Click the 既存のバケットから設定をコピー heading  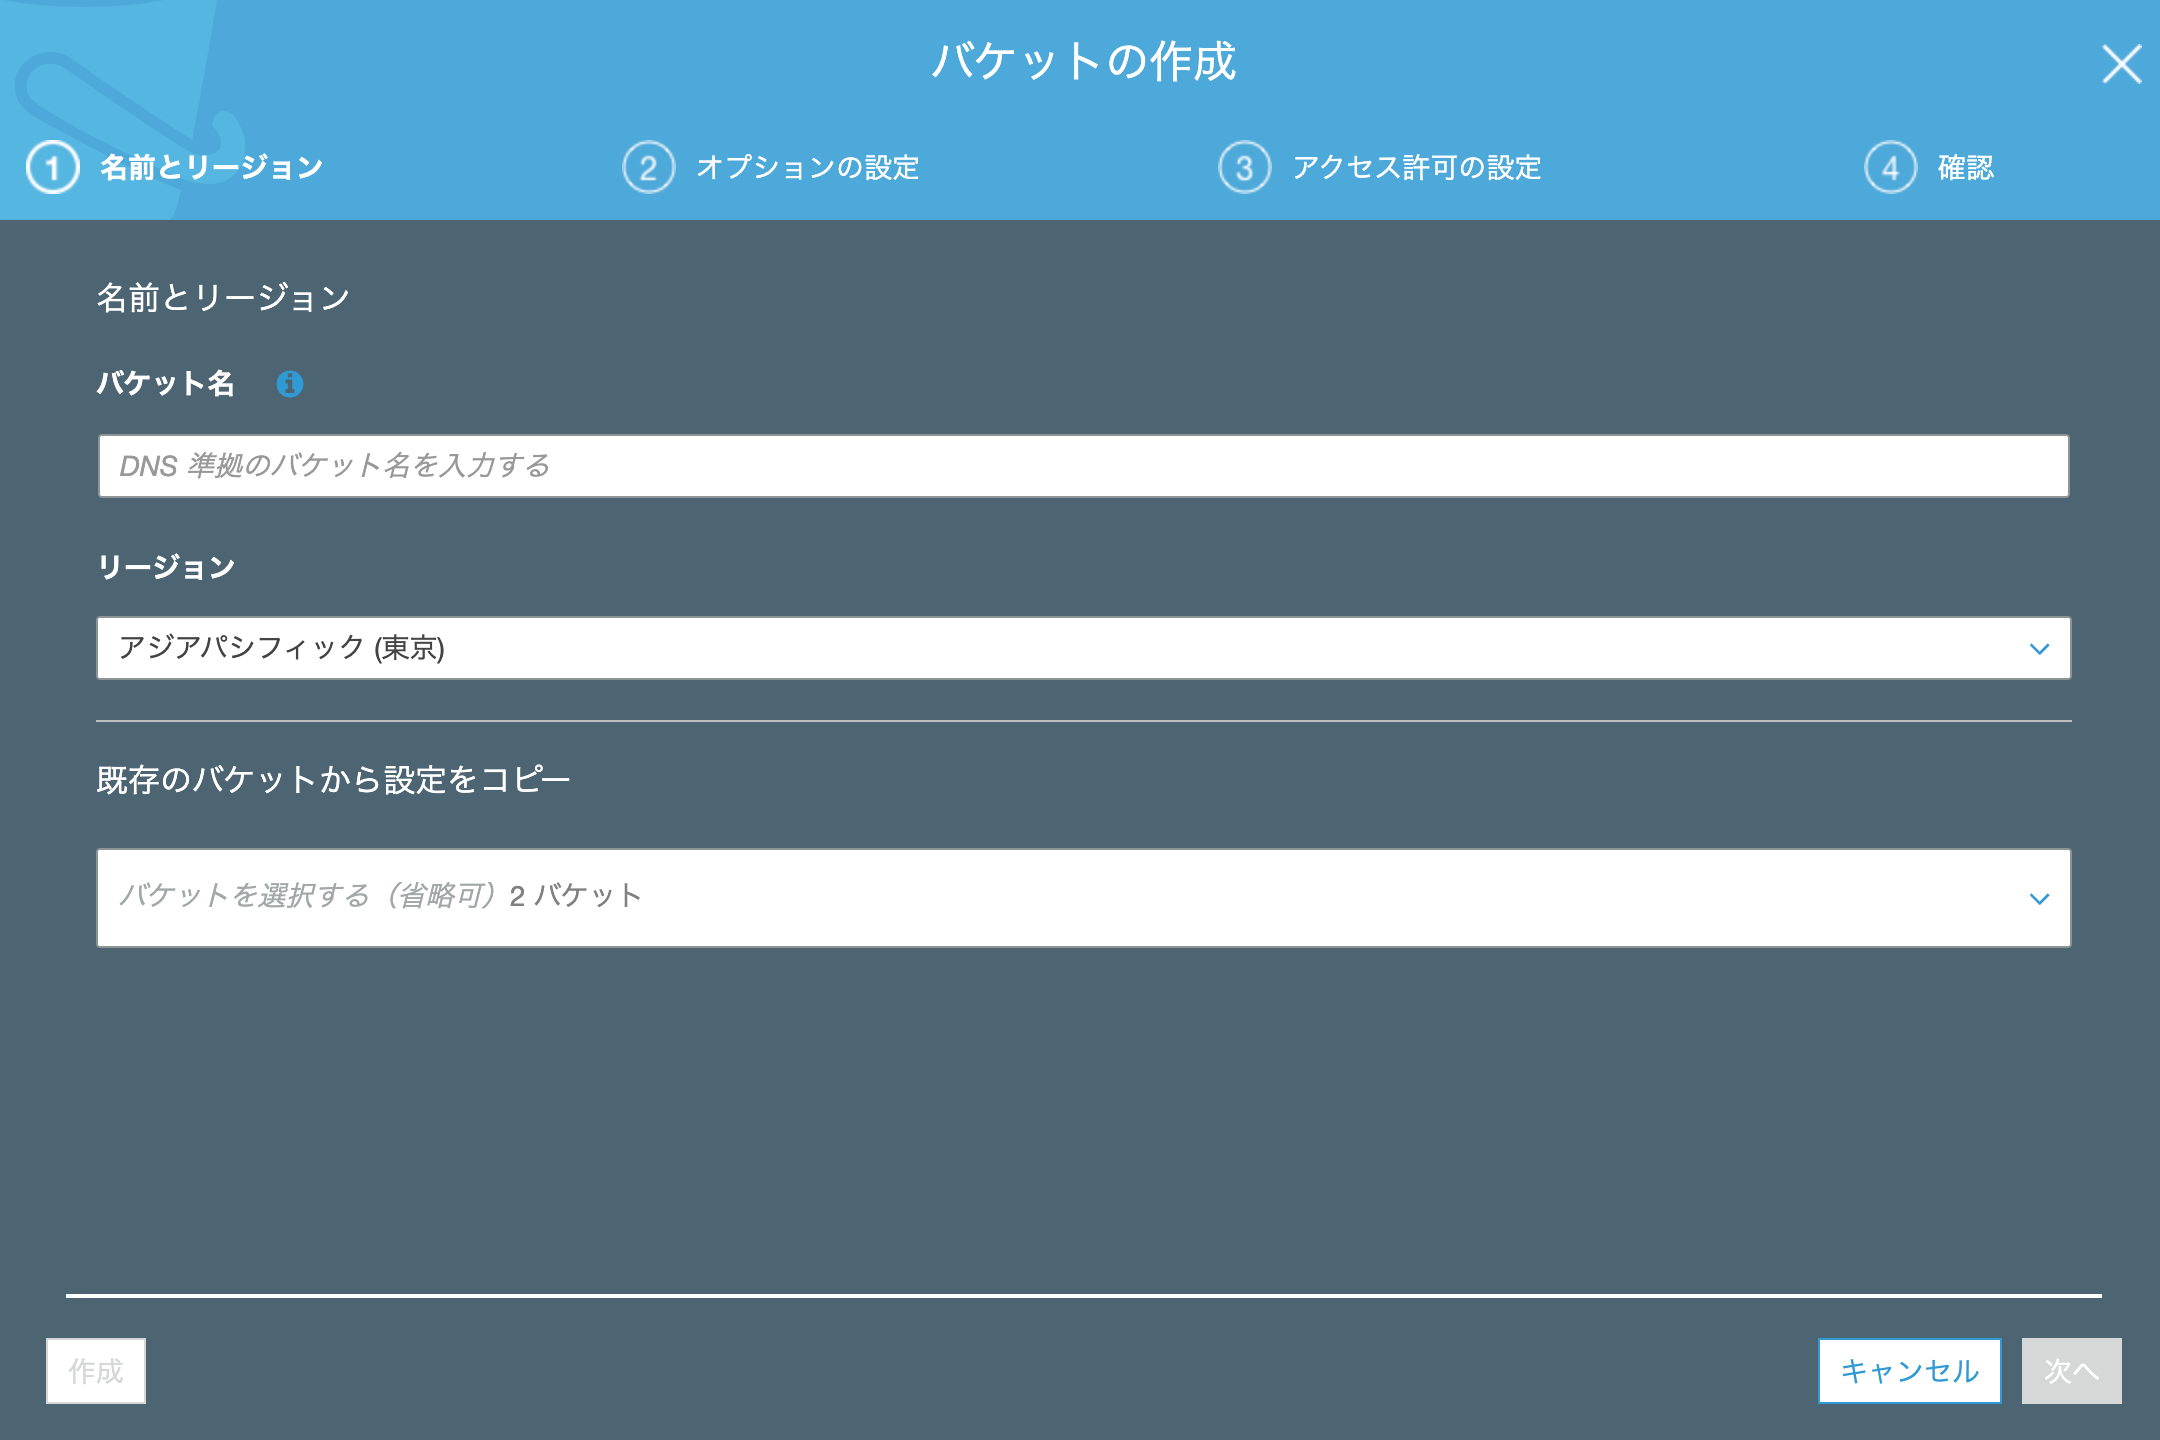coord(333,780)
